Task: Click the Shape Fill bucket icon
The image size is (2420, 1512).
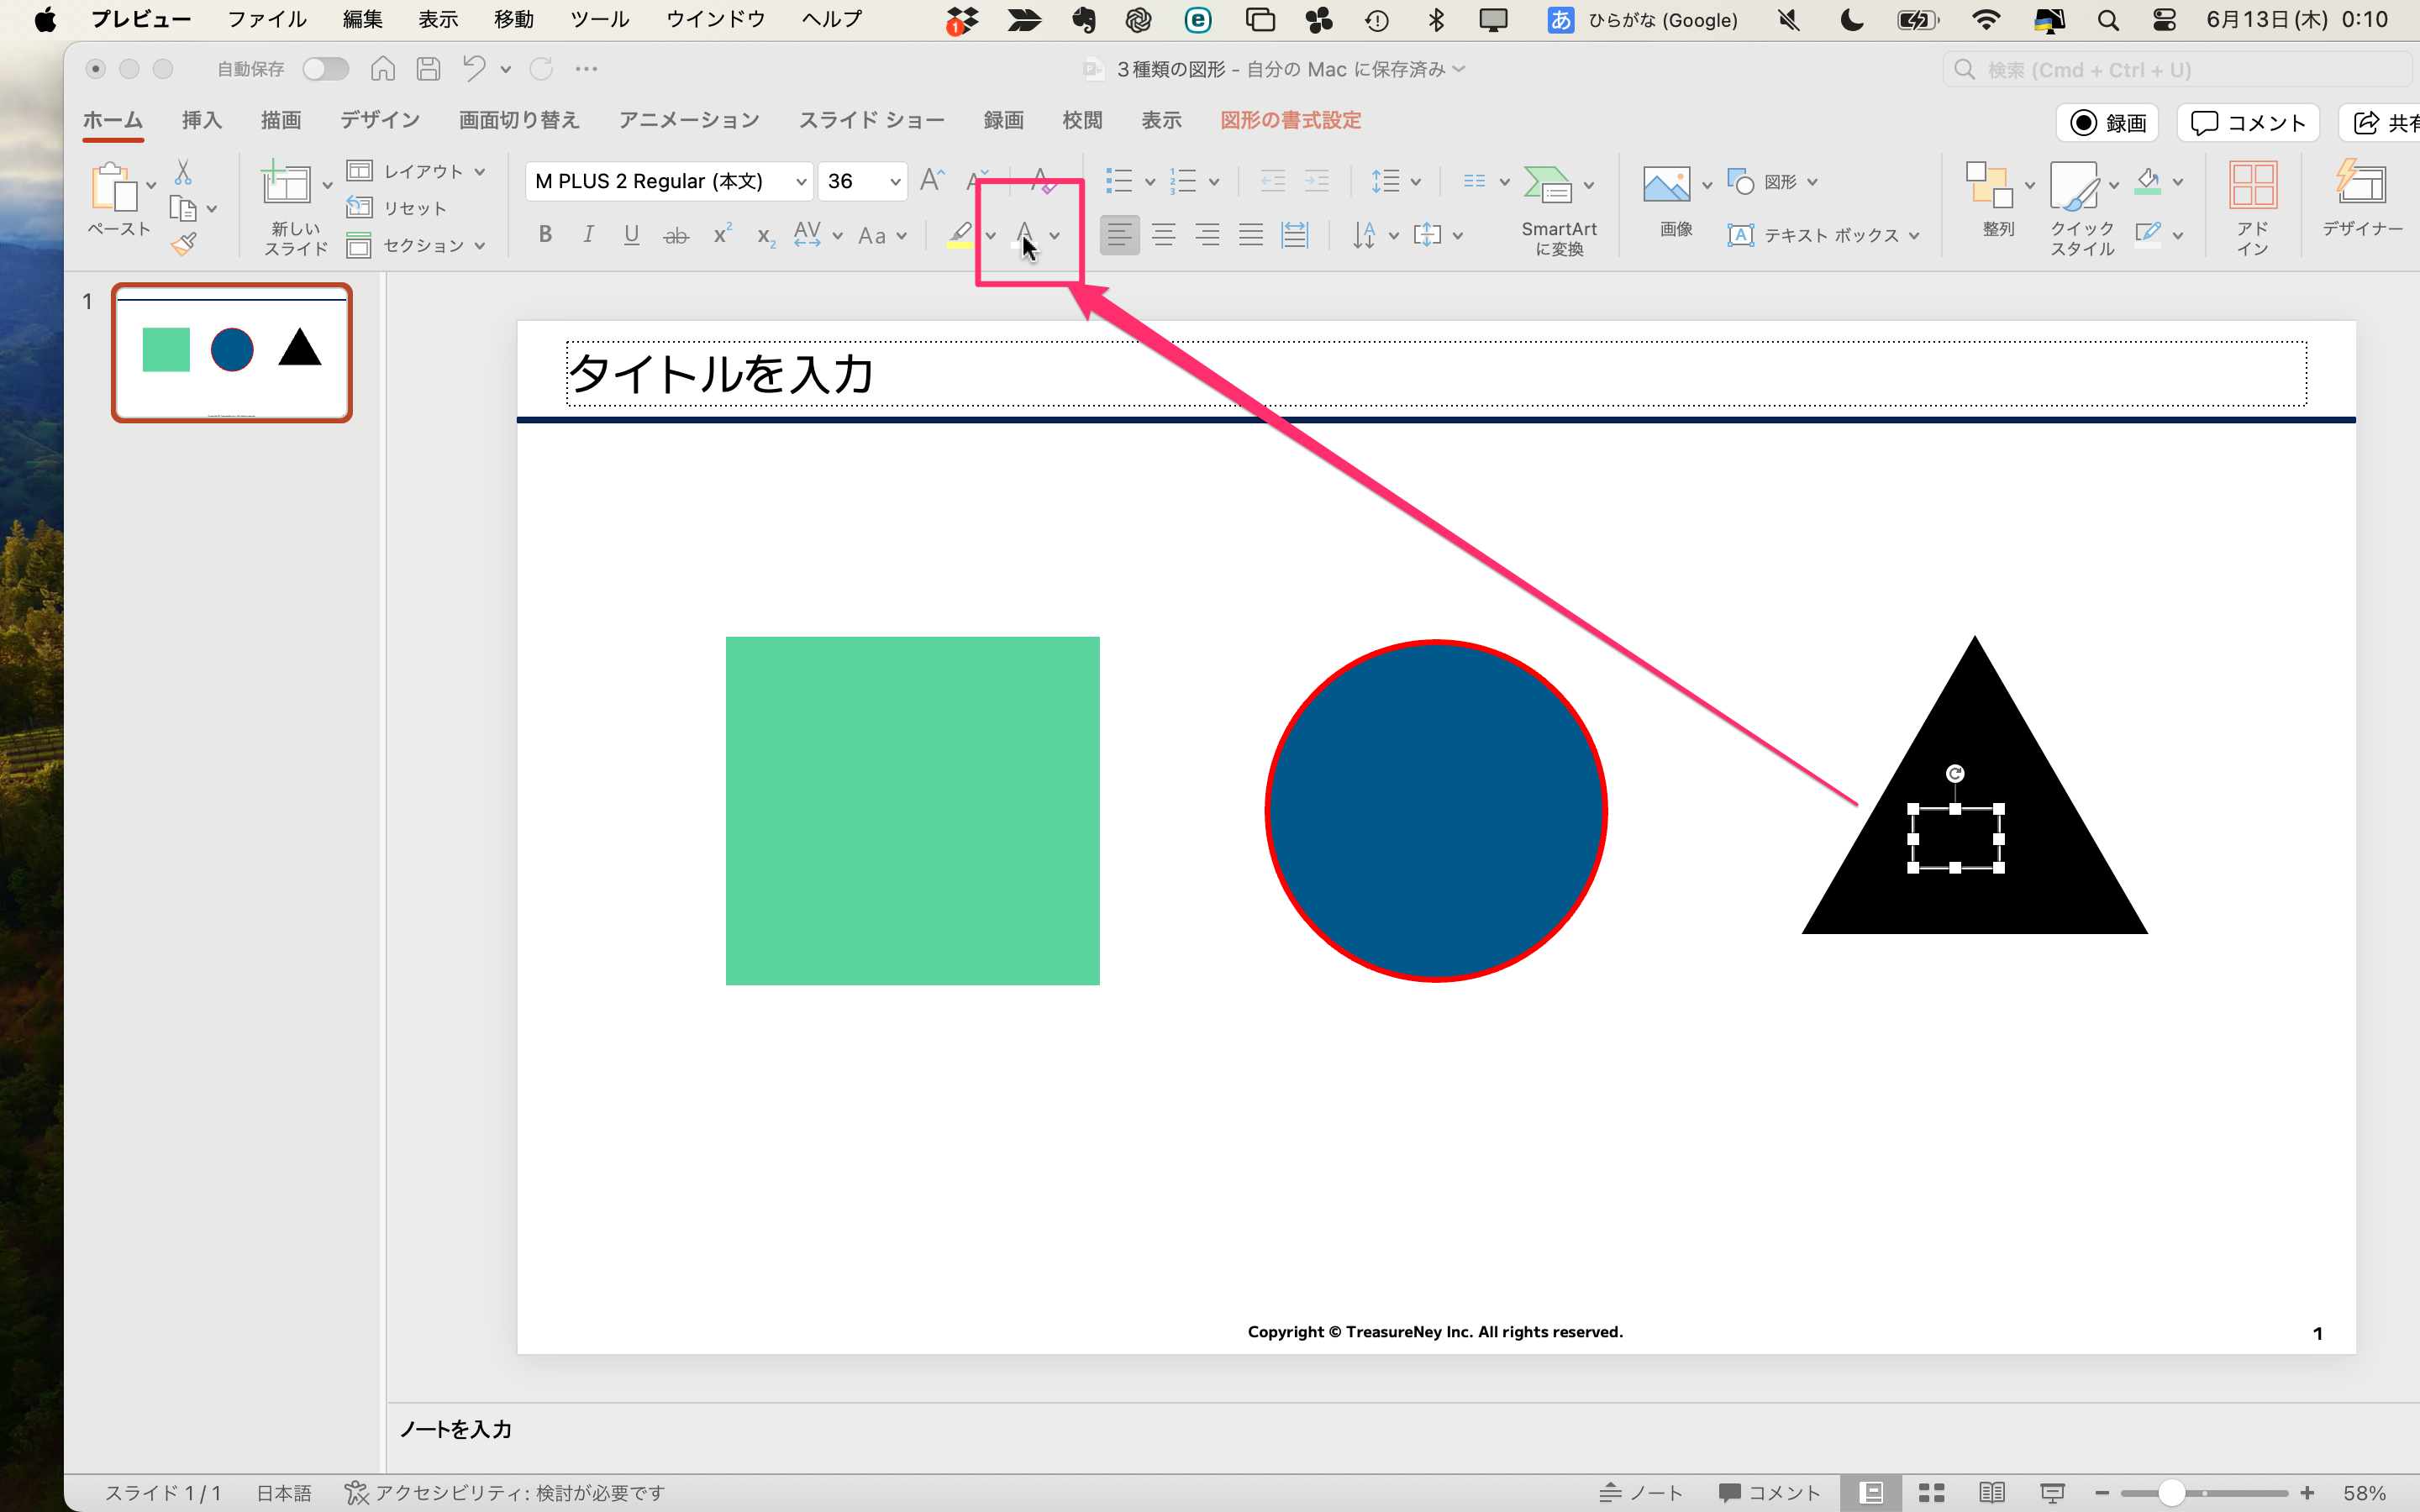Action: 2147,181
